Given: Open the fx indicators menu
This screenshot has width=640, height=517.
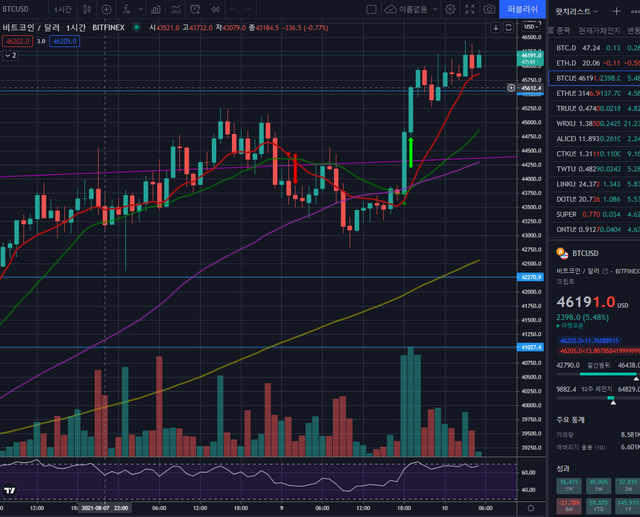Looking at the screenshot, I should pyautogui.click(x=127, y=9).
